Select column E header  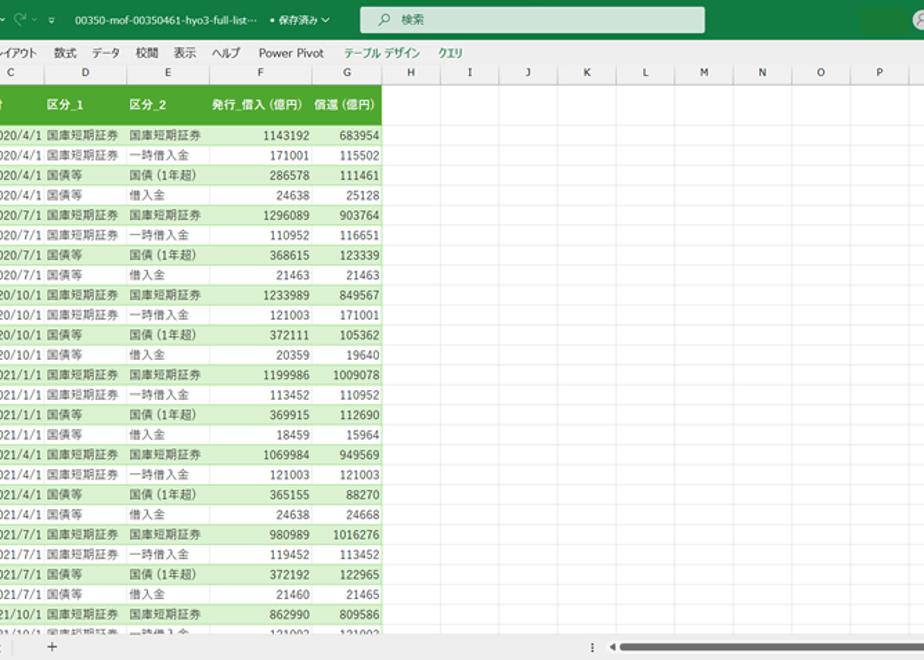point(168,72)
